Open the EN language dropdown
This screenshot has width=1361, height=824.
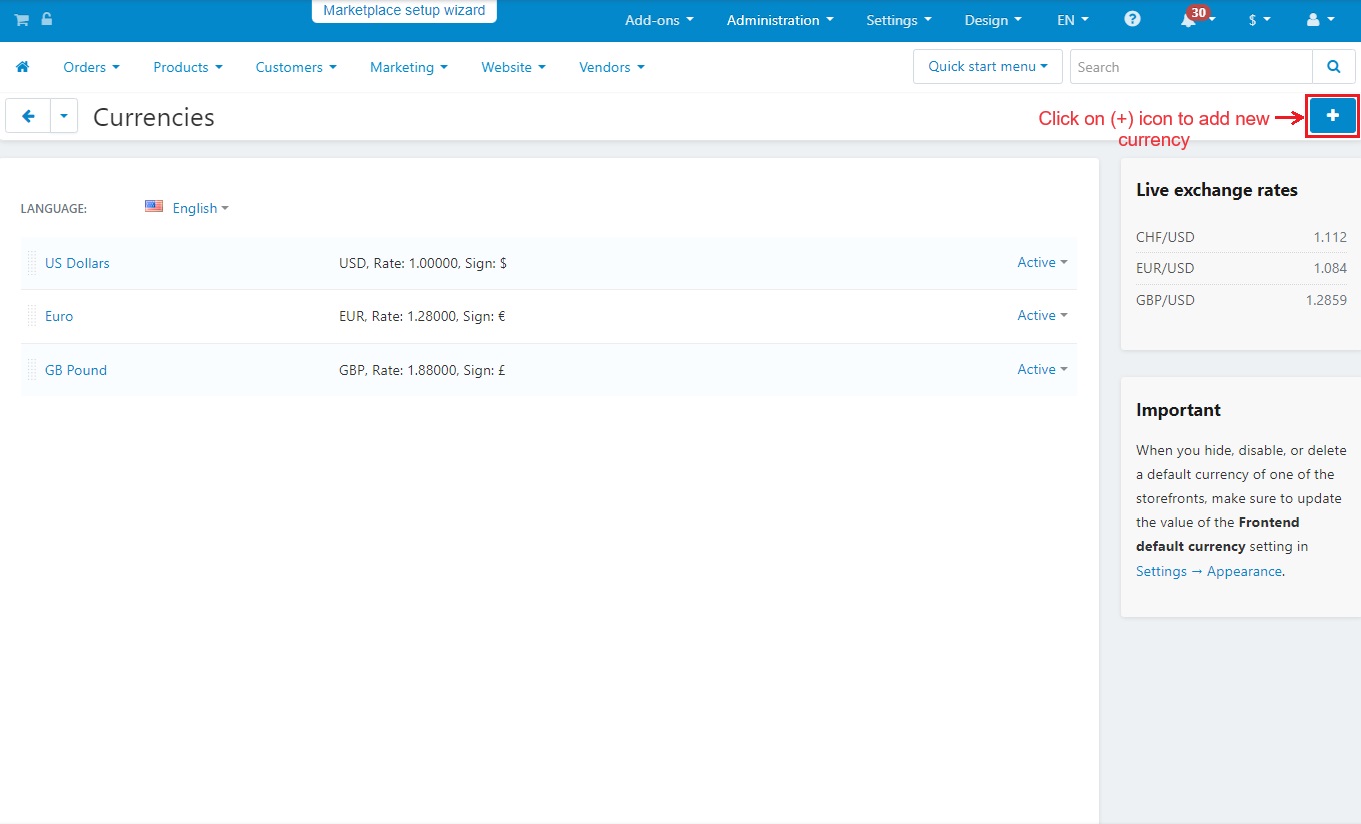pos(1073,20)
